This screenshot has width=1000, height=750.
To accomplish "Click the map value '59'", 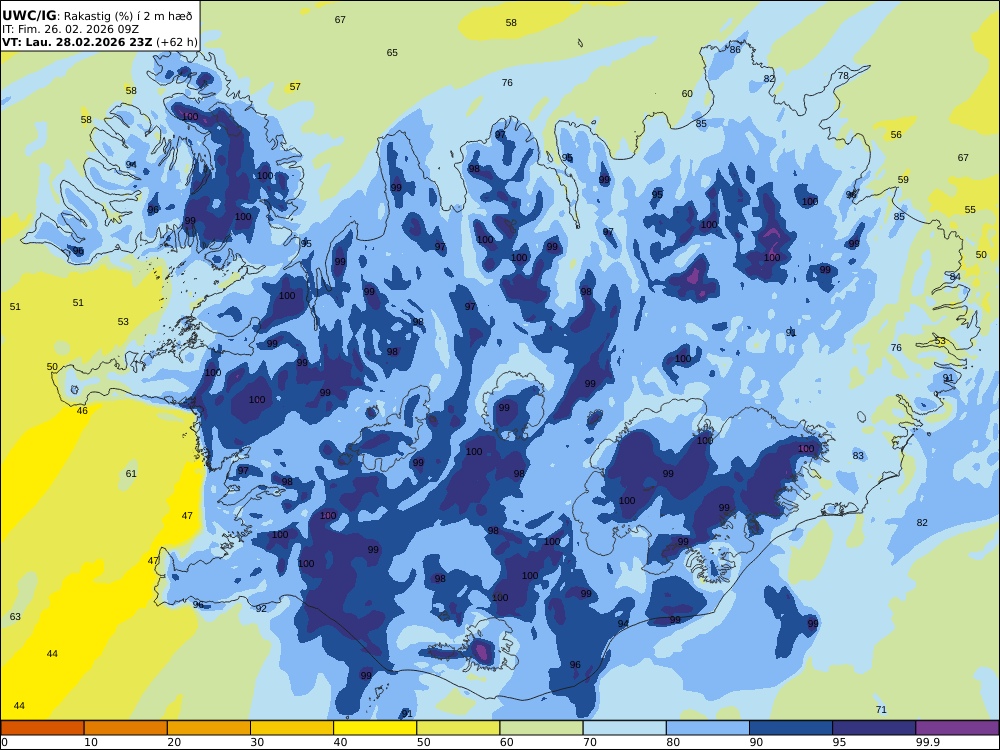I will click(x=903, y=179).
